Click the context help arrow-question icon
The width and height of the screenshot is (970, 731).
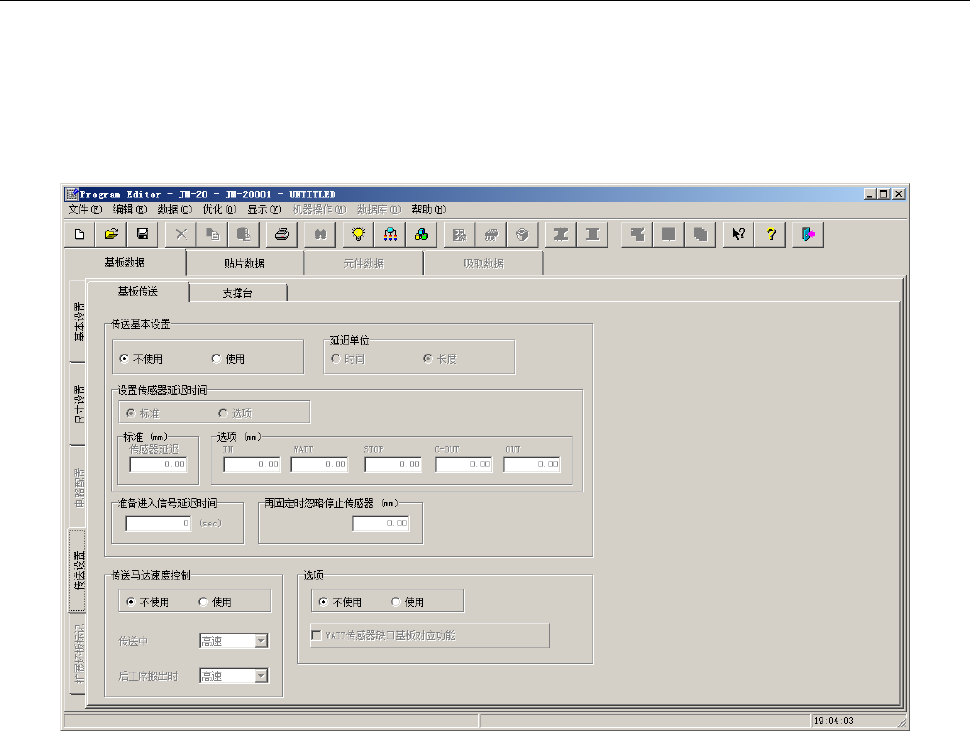tap(738, 234)
